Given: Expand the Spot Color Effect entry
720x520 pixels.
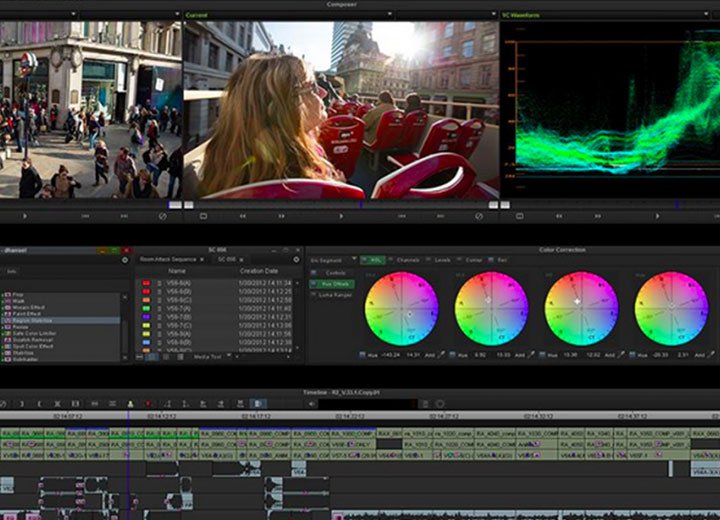Looking at the screenshot, I should point(2,346).
